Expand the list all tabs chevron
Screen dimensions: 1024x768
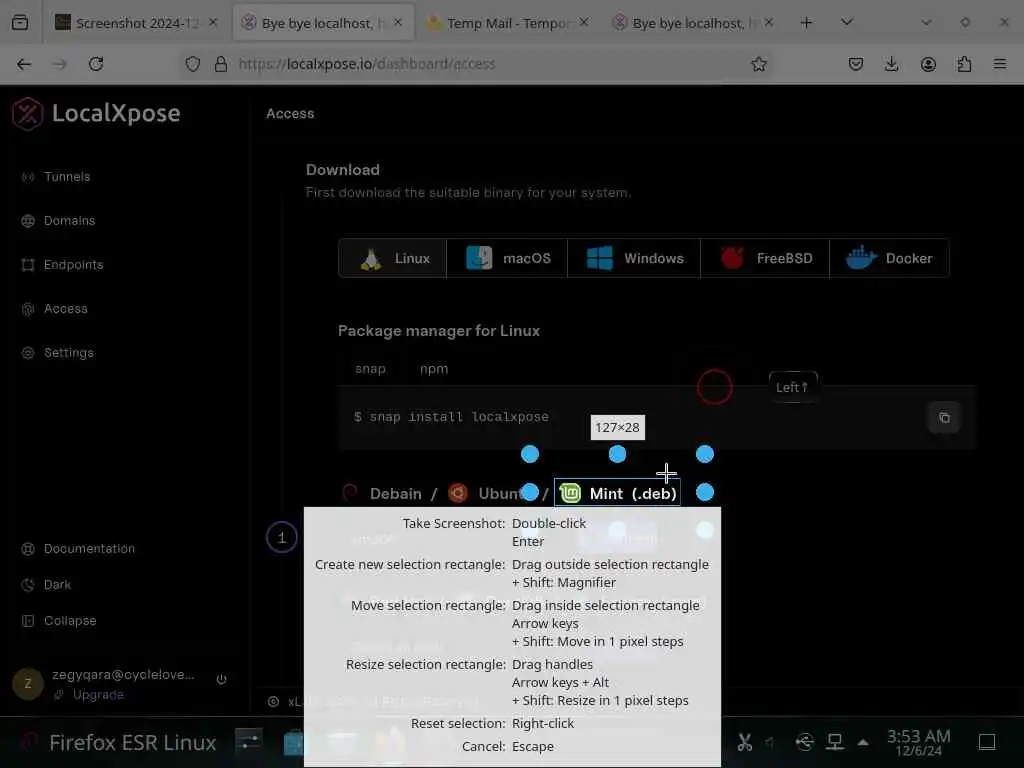[x=847, y=22]
